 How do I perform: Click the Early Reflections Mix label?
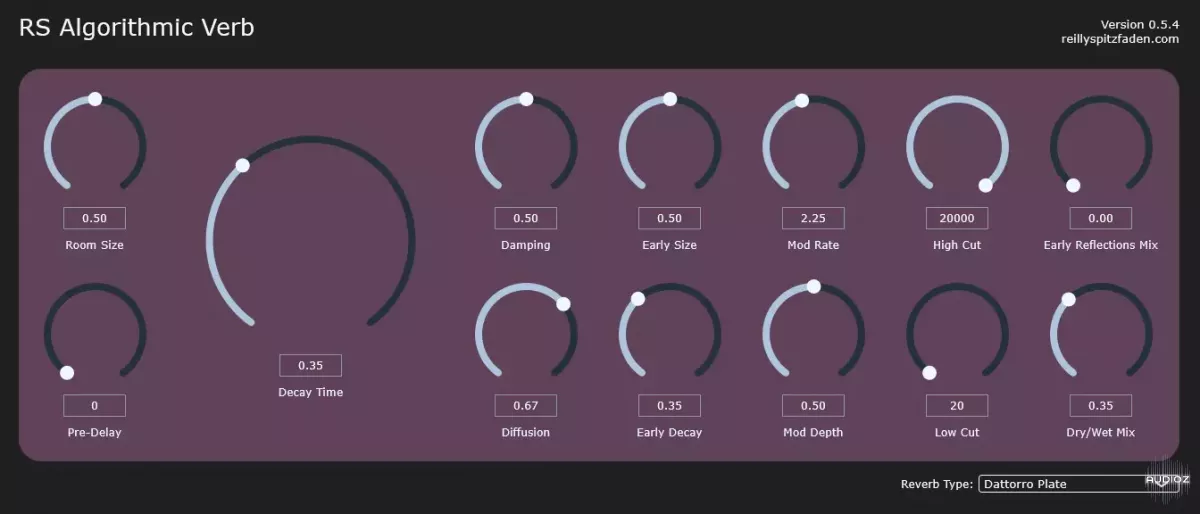pos(1100,245)
